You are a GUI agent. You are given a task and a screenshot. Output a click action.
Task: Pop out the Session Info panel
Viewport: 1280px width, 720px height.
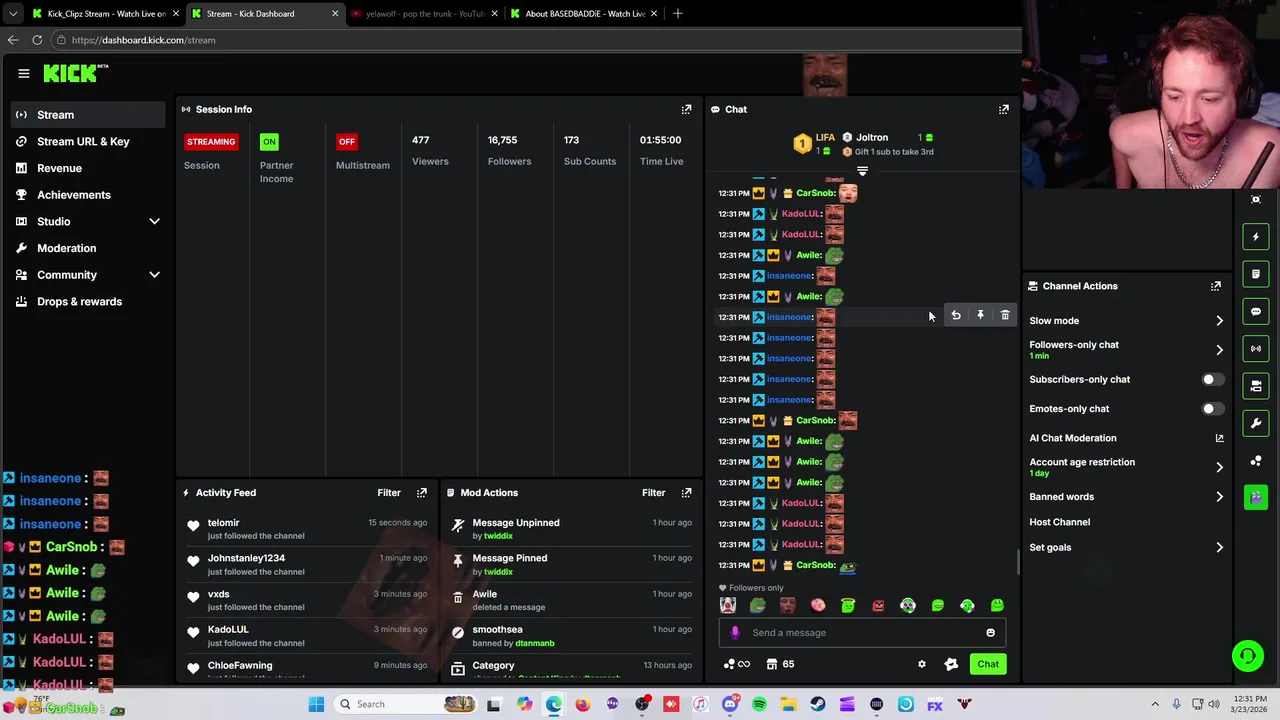tap(686, 109)
